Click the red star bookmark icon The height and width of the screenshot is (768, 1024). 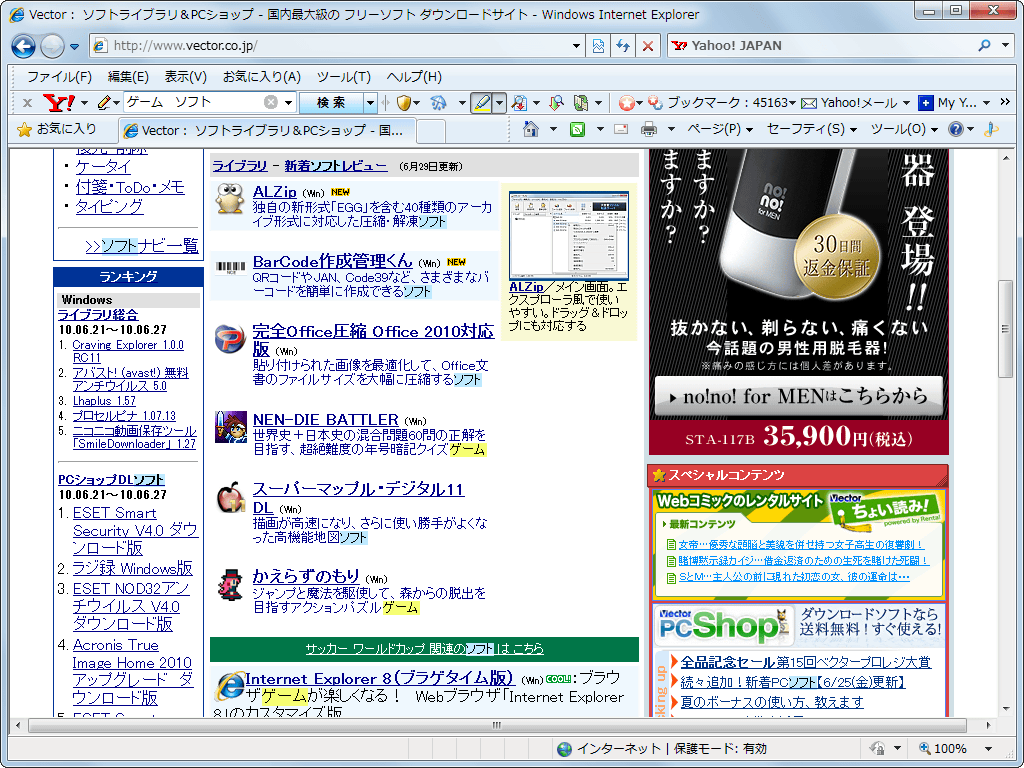click(x=626, y=103)
